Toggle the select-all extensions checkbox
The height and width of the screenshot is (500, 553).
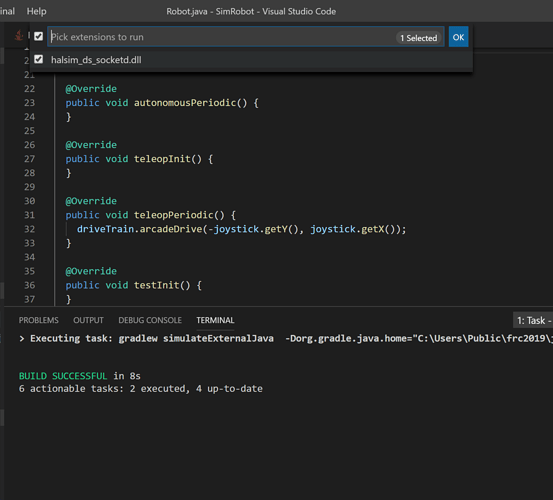point(38,36)
